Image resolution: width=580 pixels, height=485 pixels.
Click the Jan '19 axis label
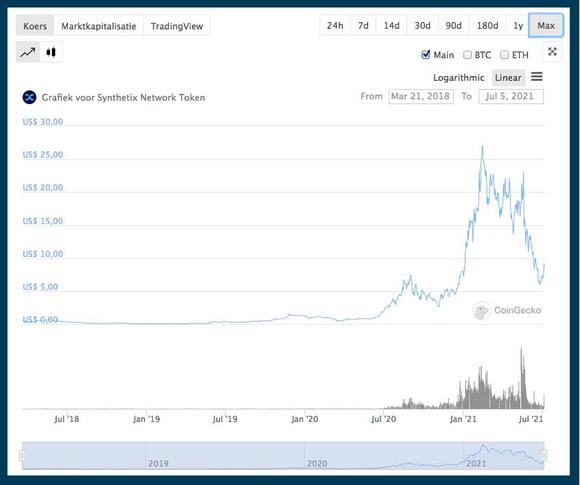[146, 419]
